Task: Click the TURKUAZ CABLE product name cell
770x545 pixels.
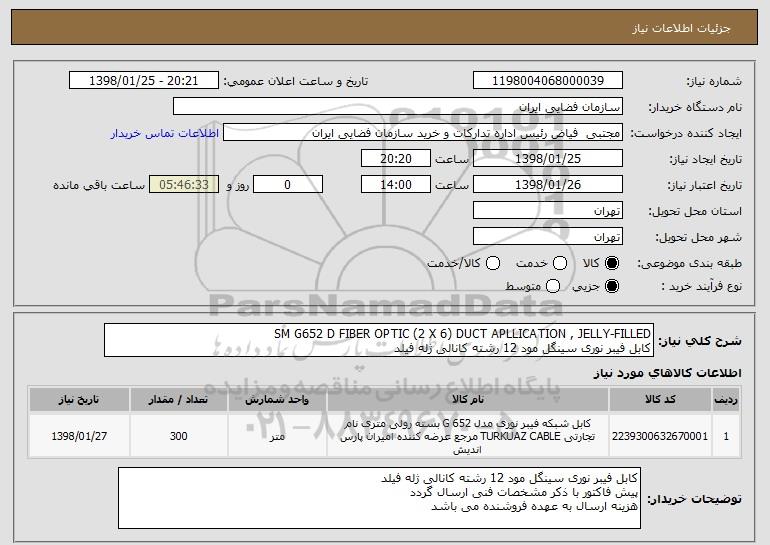Action: 468,436
